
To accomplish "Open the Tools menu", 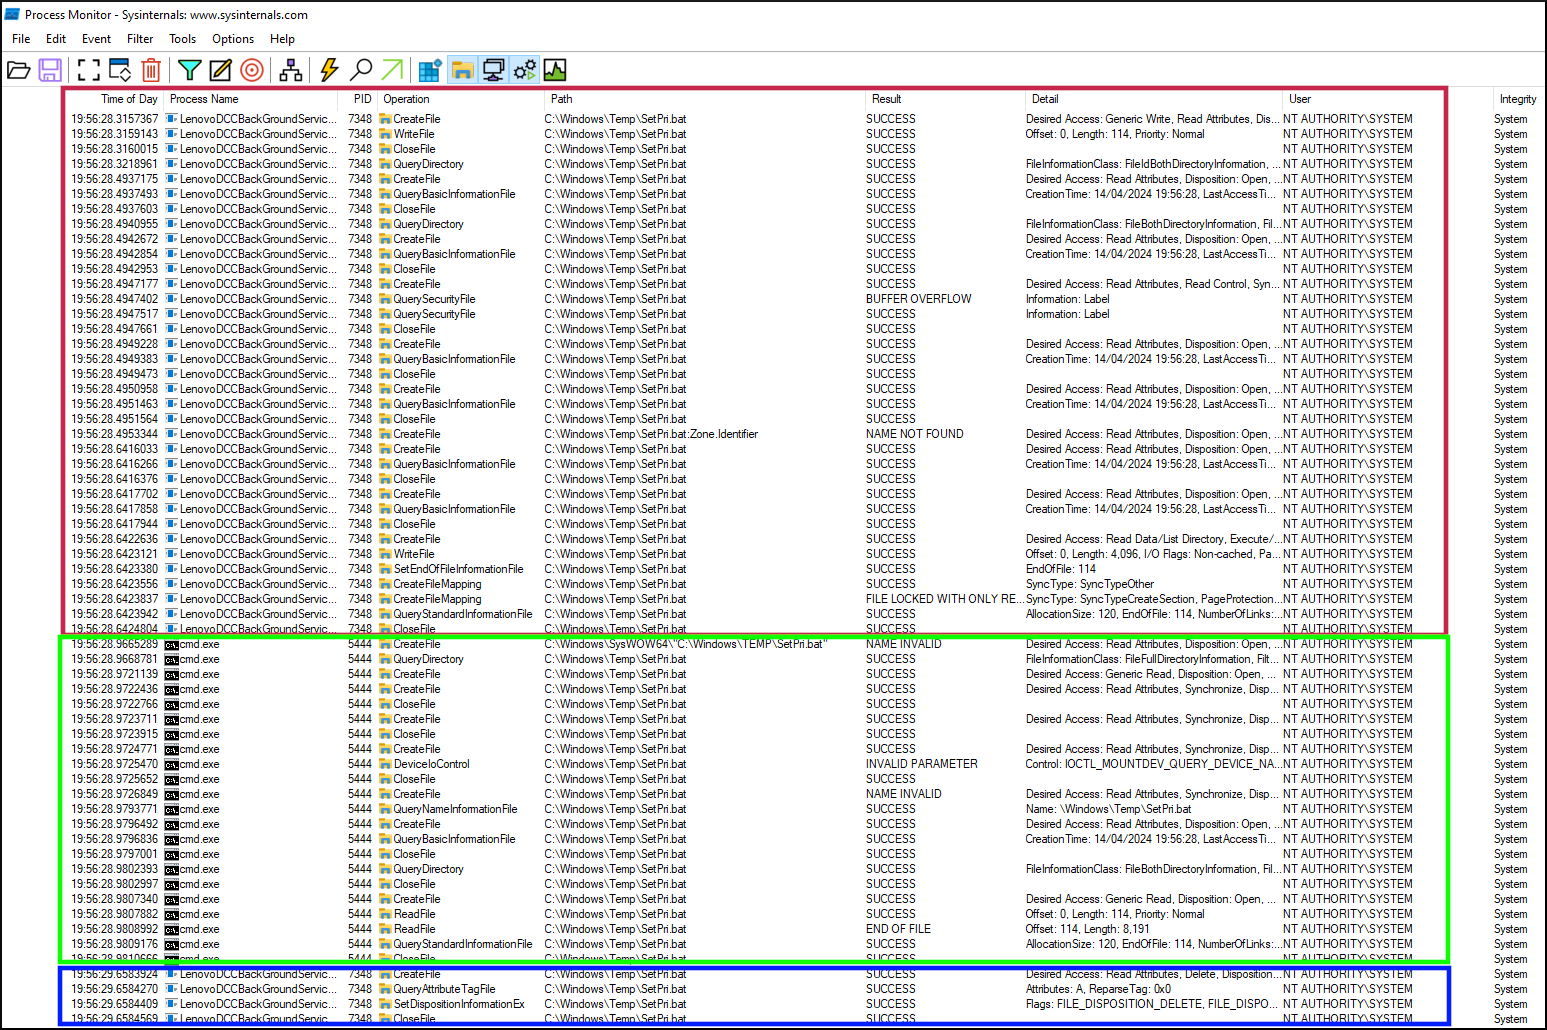I will pos(182,39).
